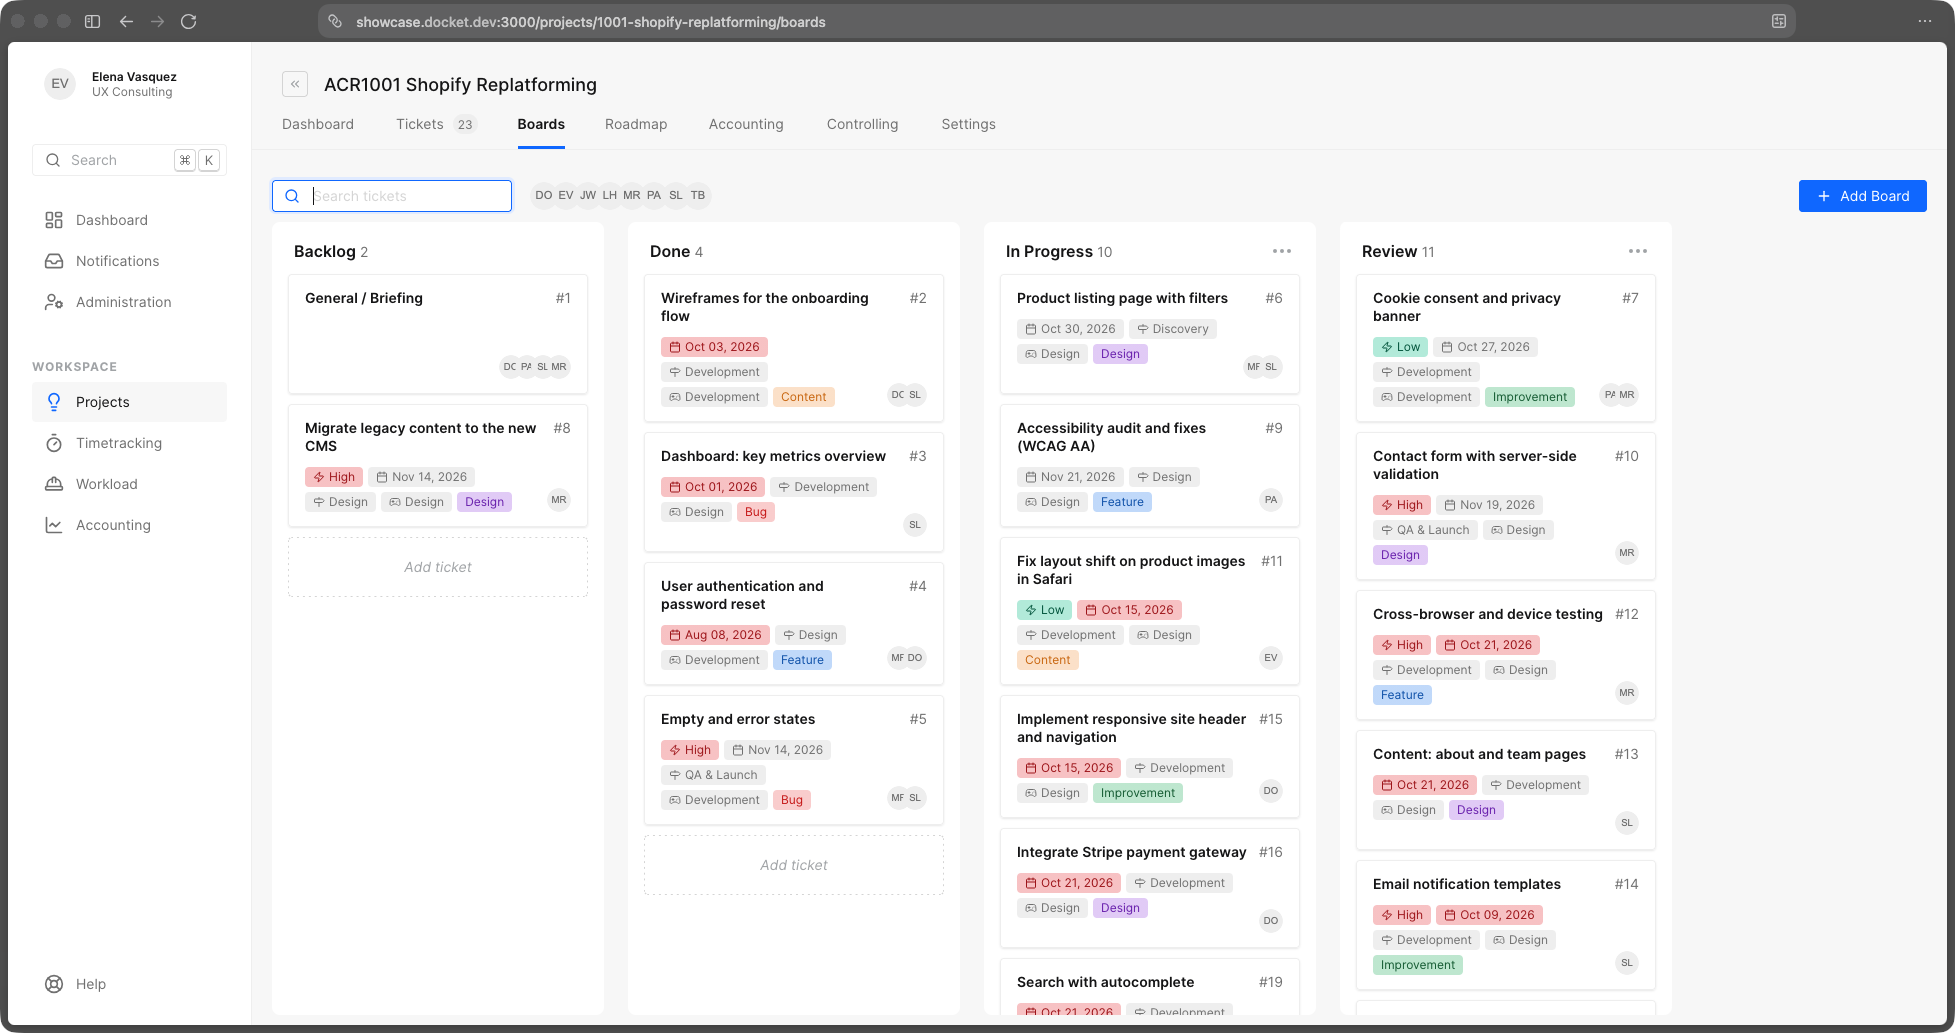
Task: Click Add ticket in Done column
Action: click(x=794, y=865)
